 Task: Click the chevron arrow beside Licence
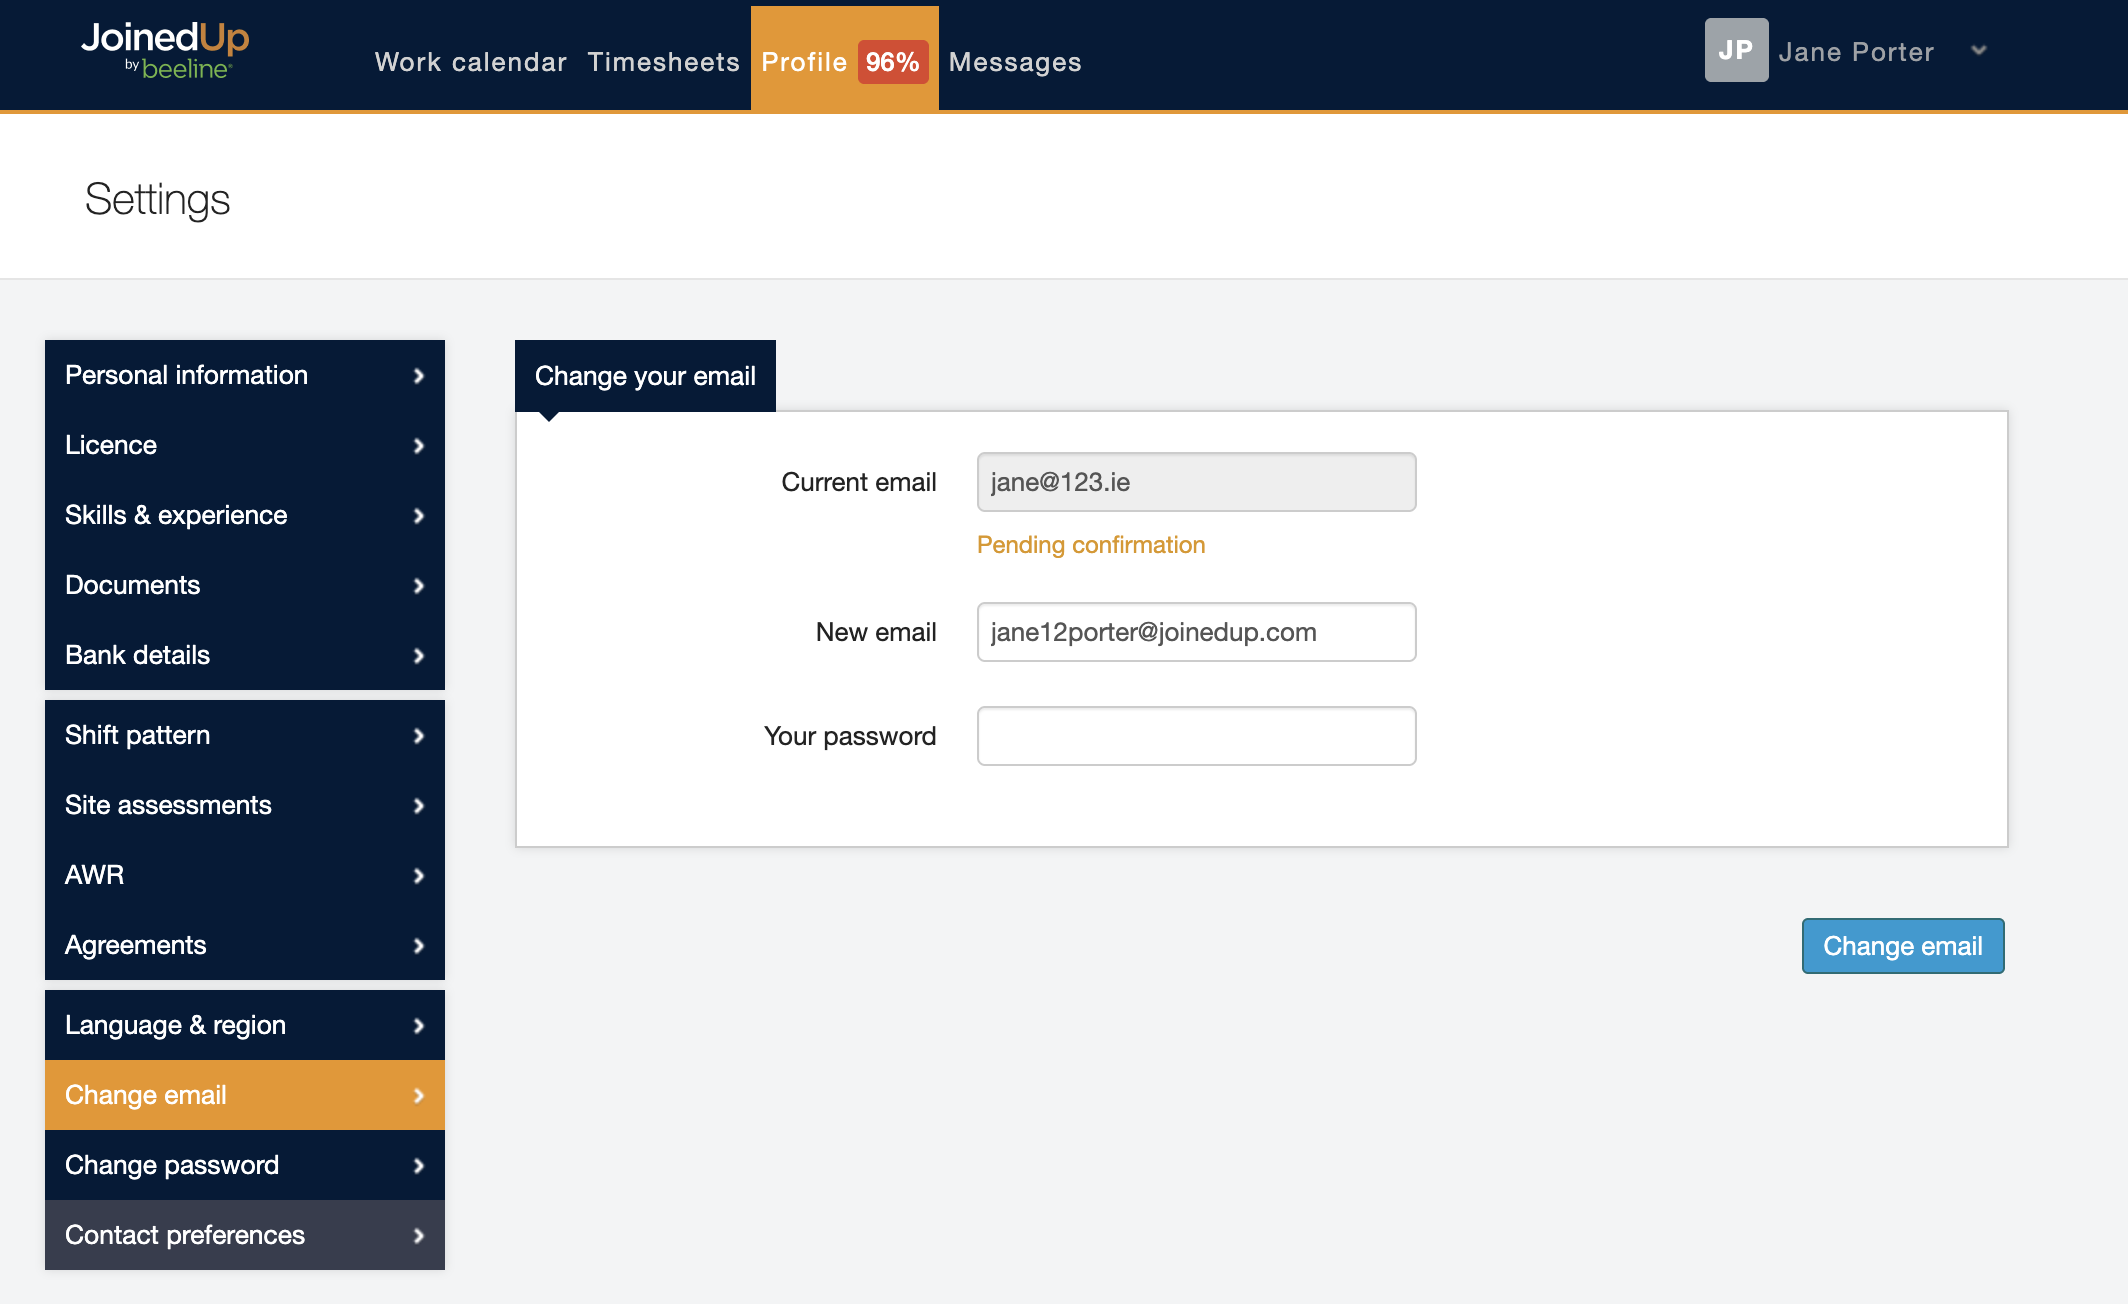(419, 446)
